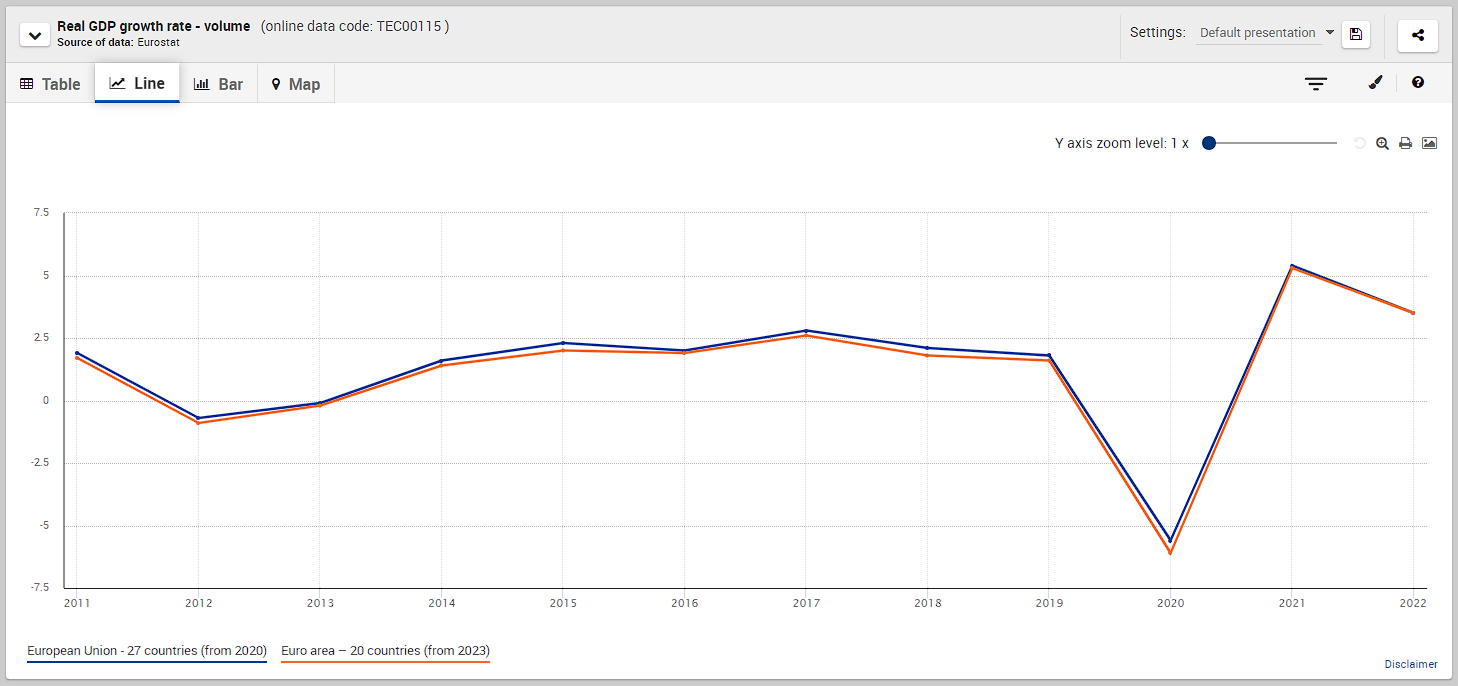Download chart image via the picture icon

point(1428,143)
